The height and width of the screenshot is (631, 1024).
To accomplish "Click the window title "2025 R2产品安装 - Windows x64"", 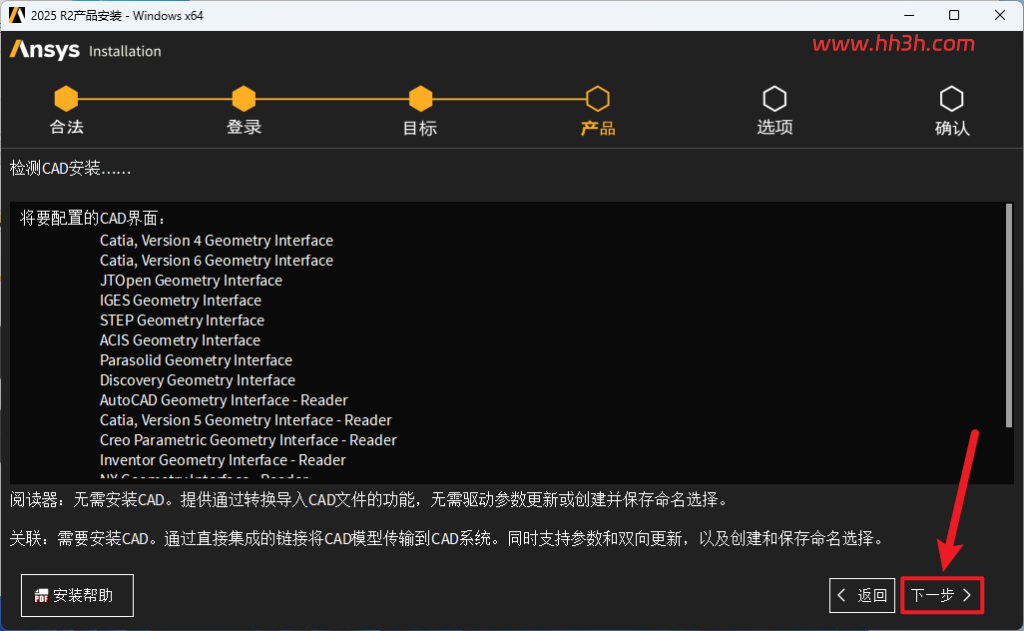I will tap(117, 15).
